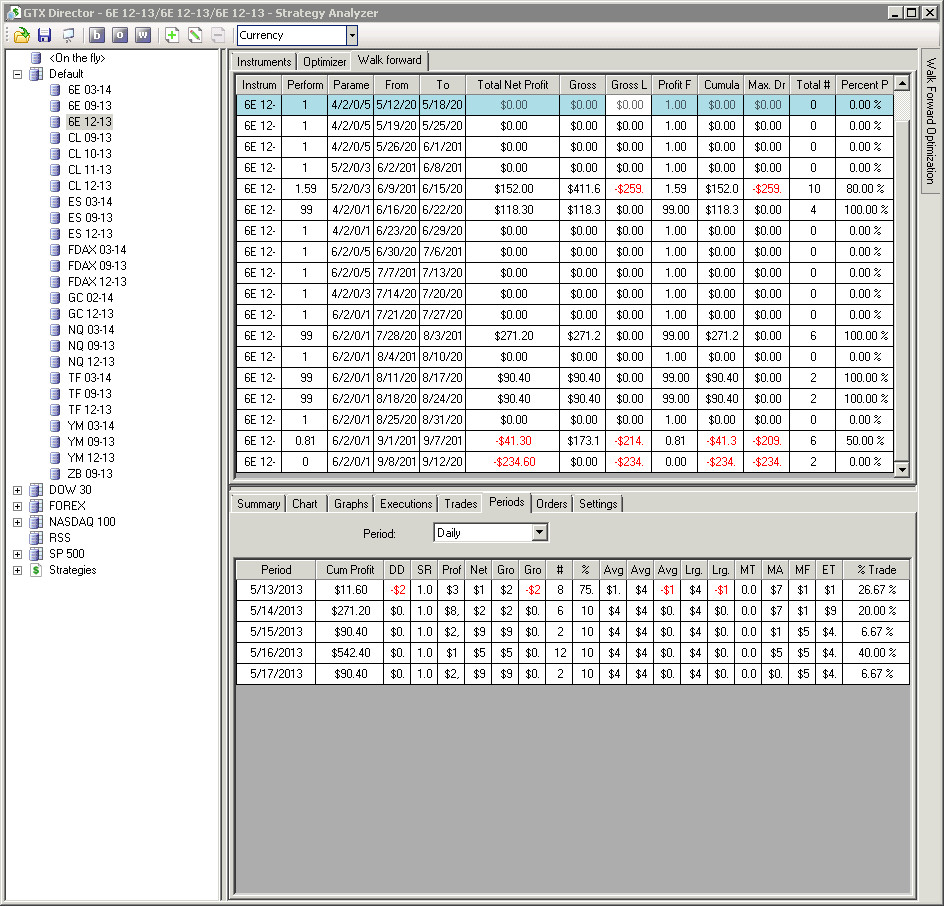Viewport: 944px width, 906px height.
Task: Select NQ 09-13 in the tree
Action: click(x=91, y=346)
